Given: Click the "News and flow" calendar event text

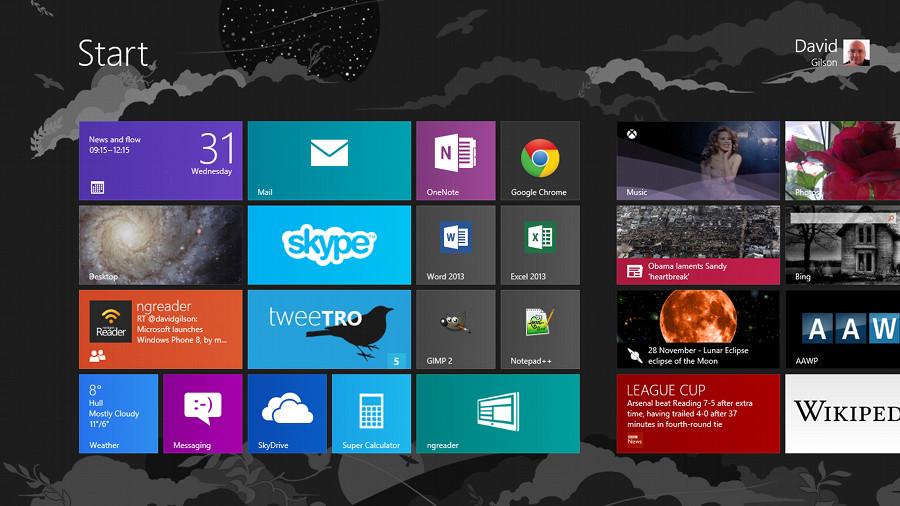Looking at the screenshot, I should (115, 139).
